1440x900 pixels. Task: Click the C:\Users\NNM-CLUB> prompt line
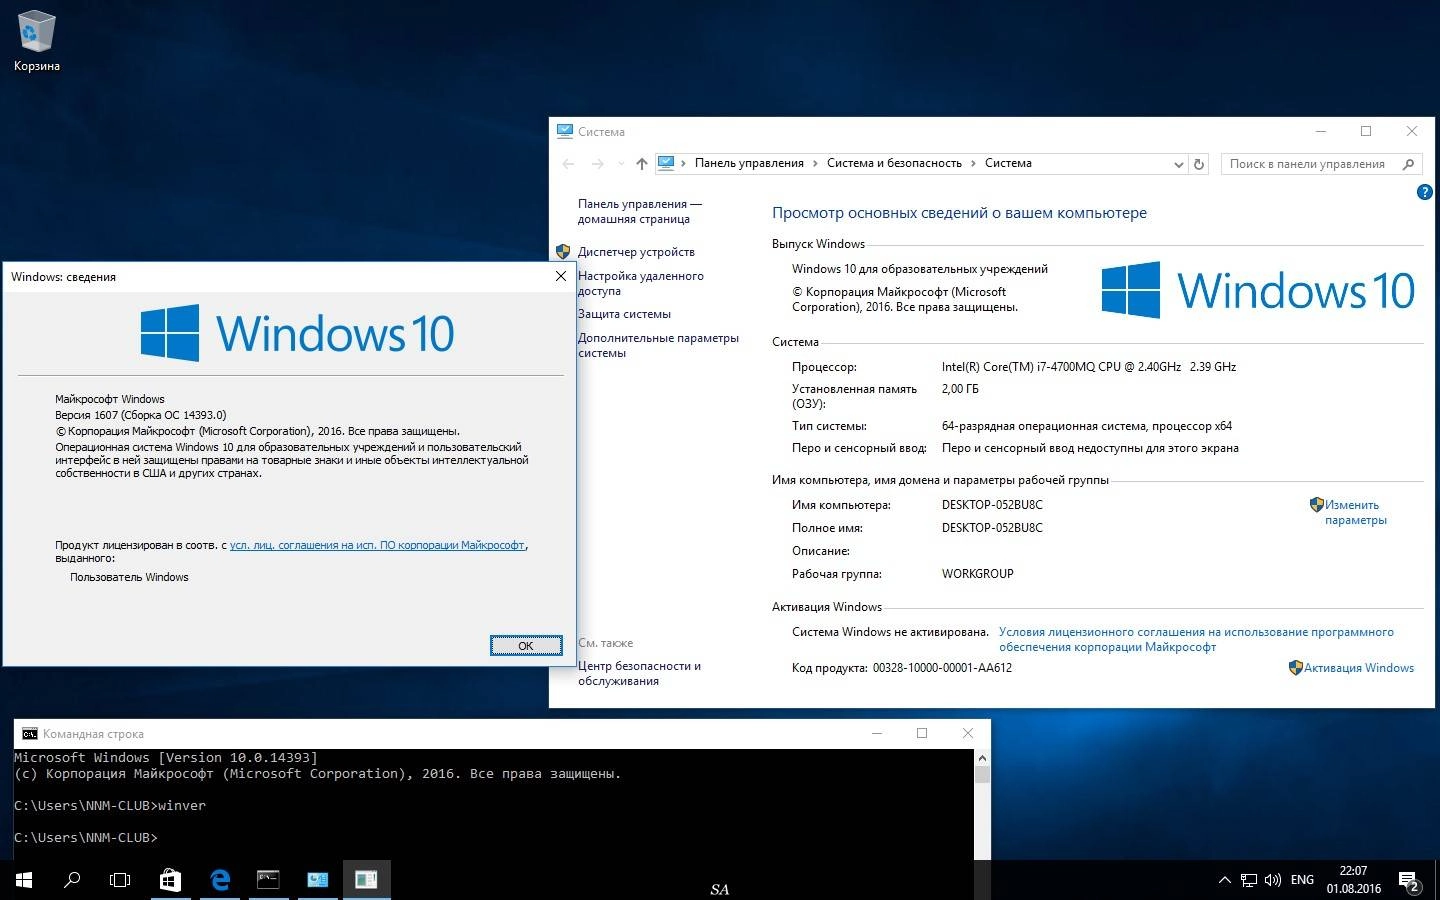pos(86,837)
